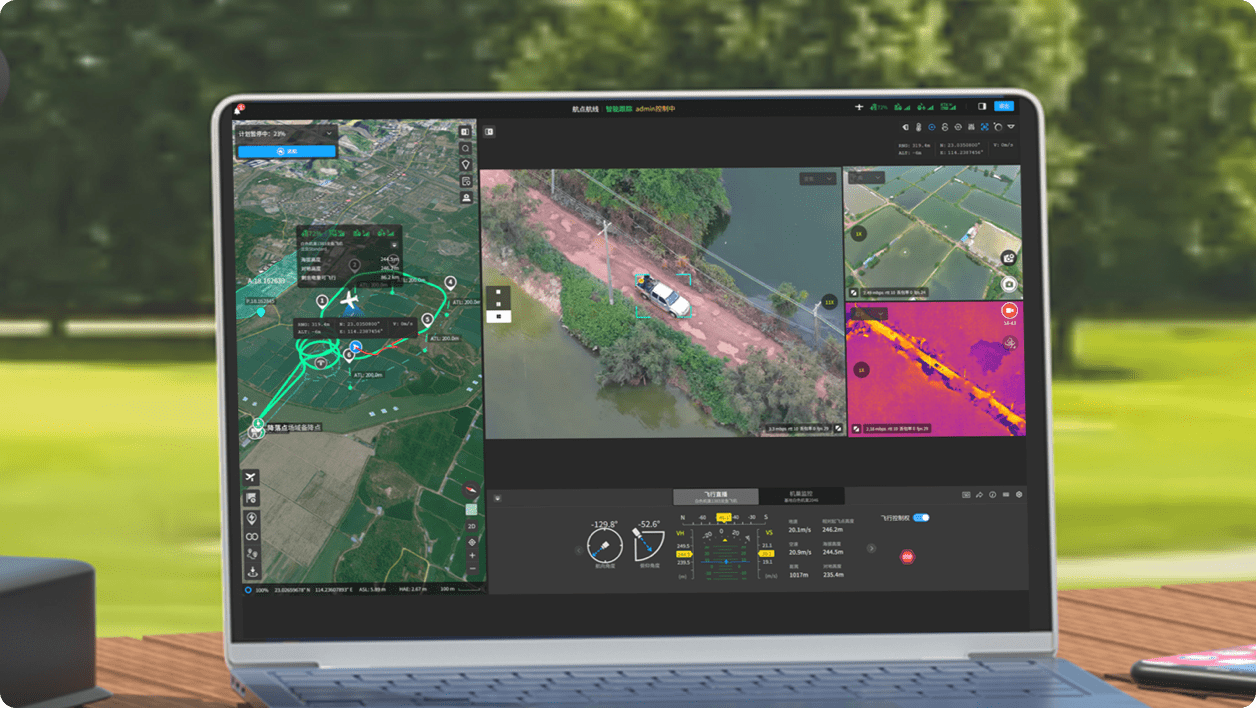Toggle right sidebar panel icon in top bar
Screen dimensions: 1256x708
[x=982, y=106]
